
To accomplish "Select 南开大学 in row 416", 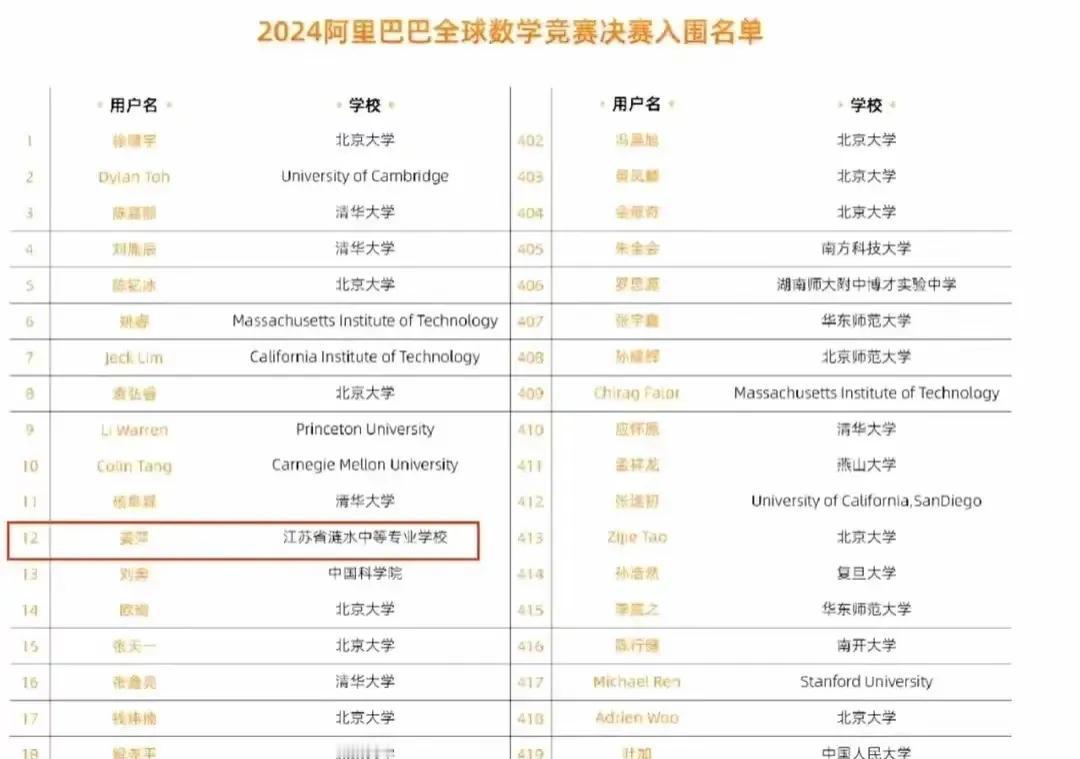I will pyautogui.click(x=866, y=645).
